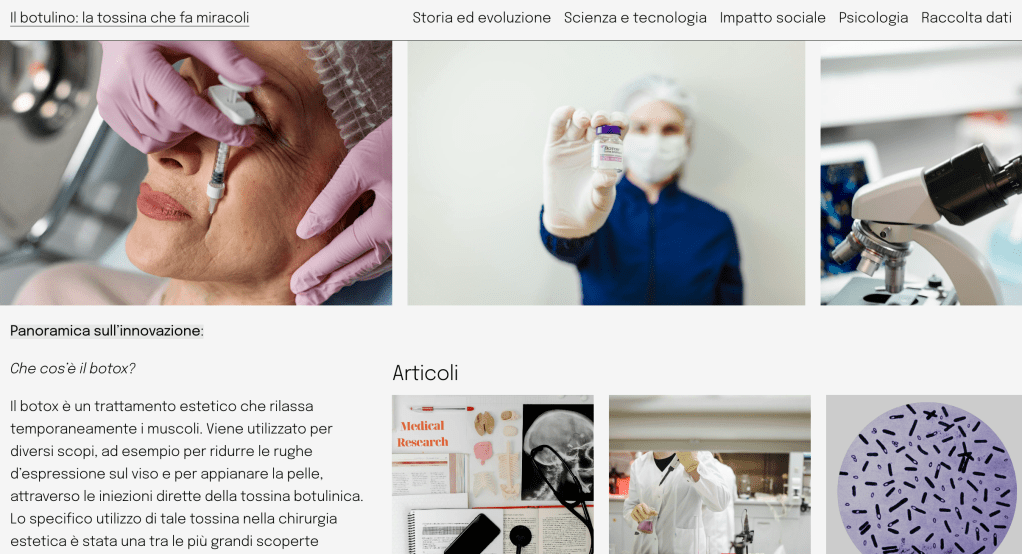Click the botox description paragraph text
The image size is (1022, 554).
187,474
